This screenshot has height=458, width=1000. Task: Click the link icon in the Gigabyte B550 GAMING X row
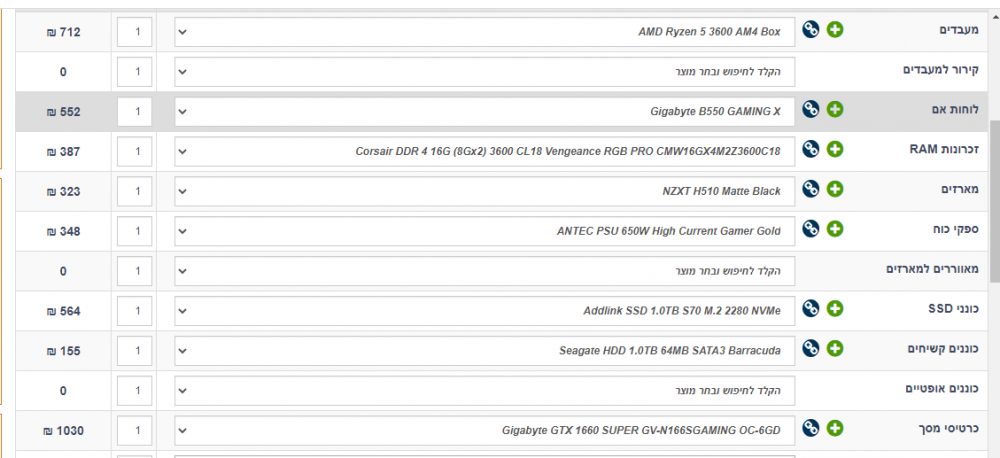(811, 109)
